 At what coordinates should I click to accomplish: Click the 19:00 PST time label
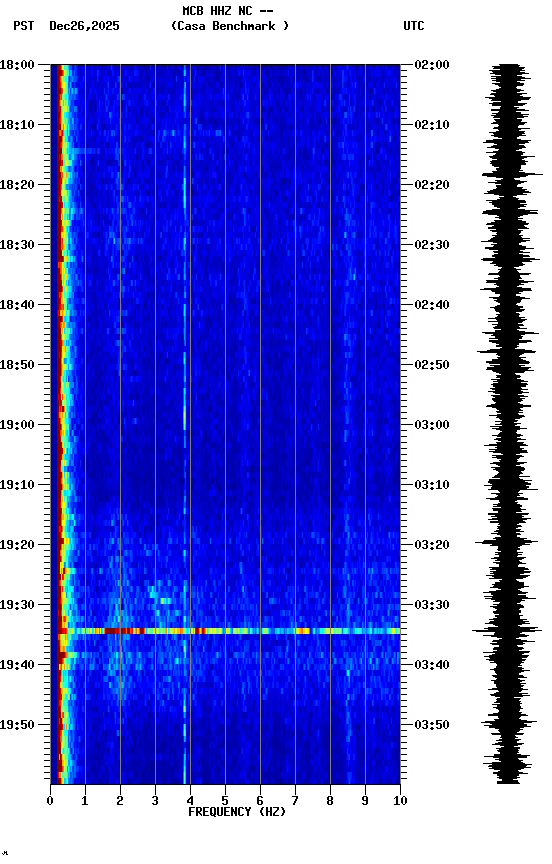point(17,425)
